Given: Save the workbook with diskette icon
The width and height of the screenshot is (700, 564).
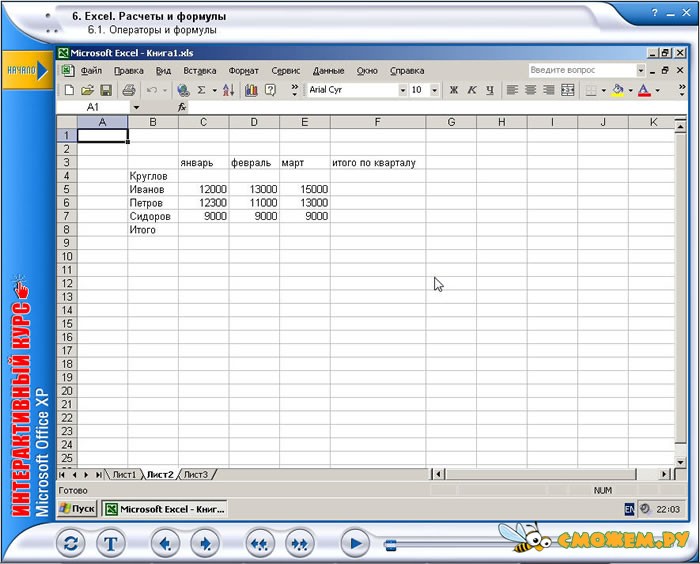Looking at the screenshot, I should click(106, 90).
